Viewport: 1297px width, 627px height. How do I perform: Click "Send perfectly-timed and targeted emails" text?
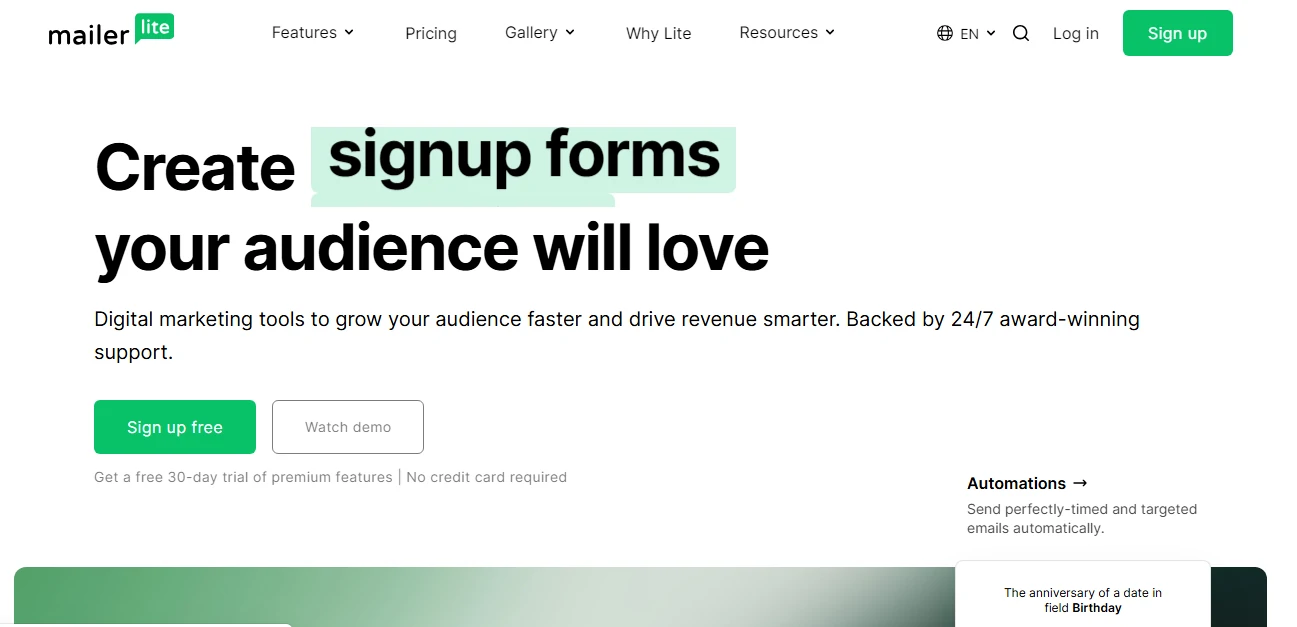[x=1082, y=518]
